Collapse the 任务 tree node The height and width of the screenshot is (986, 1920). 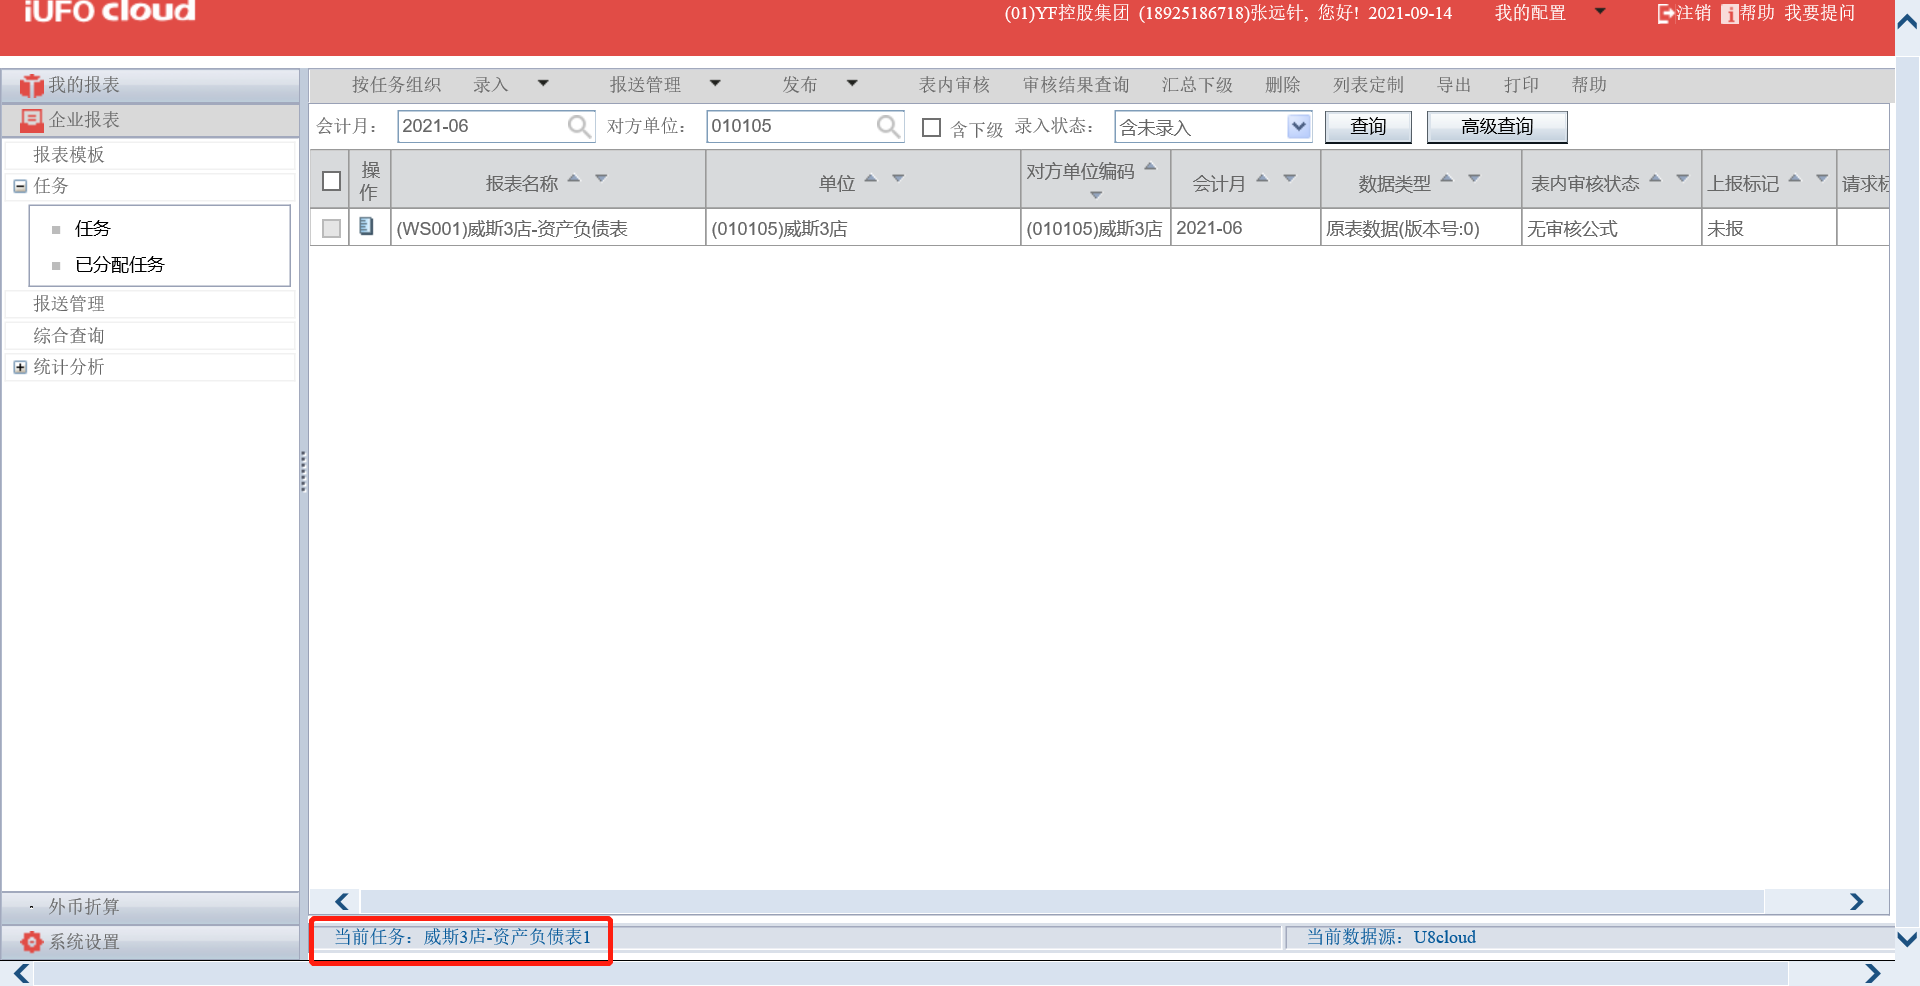(x=19, y=186)
